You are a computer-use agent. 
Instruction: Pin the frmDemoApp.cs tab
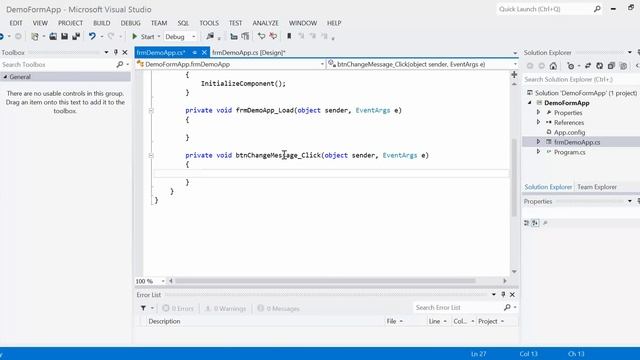pyautogui.click(x=195, y=53)
